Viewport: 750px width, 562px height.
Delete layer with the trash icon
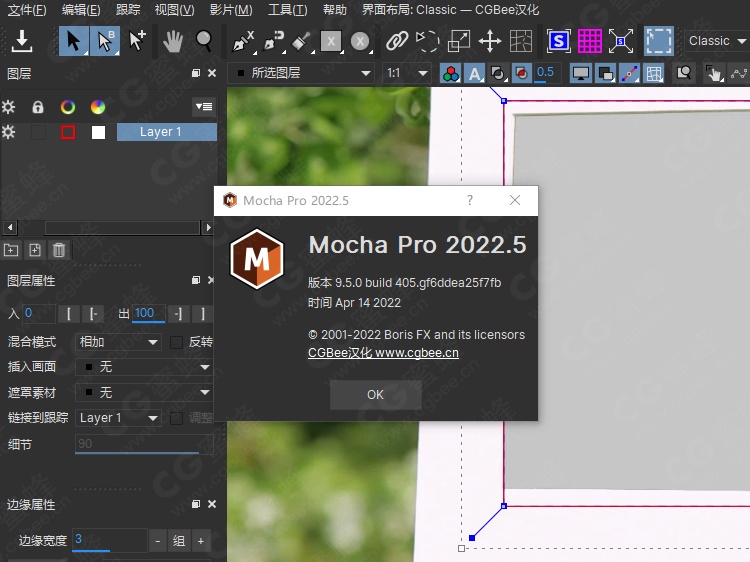pyautogui.click(x=59, y=250)
